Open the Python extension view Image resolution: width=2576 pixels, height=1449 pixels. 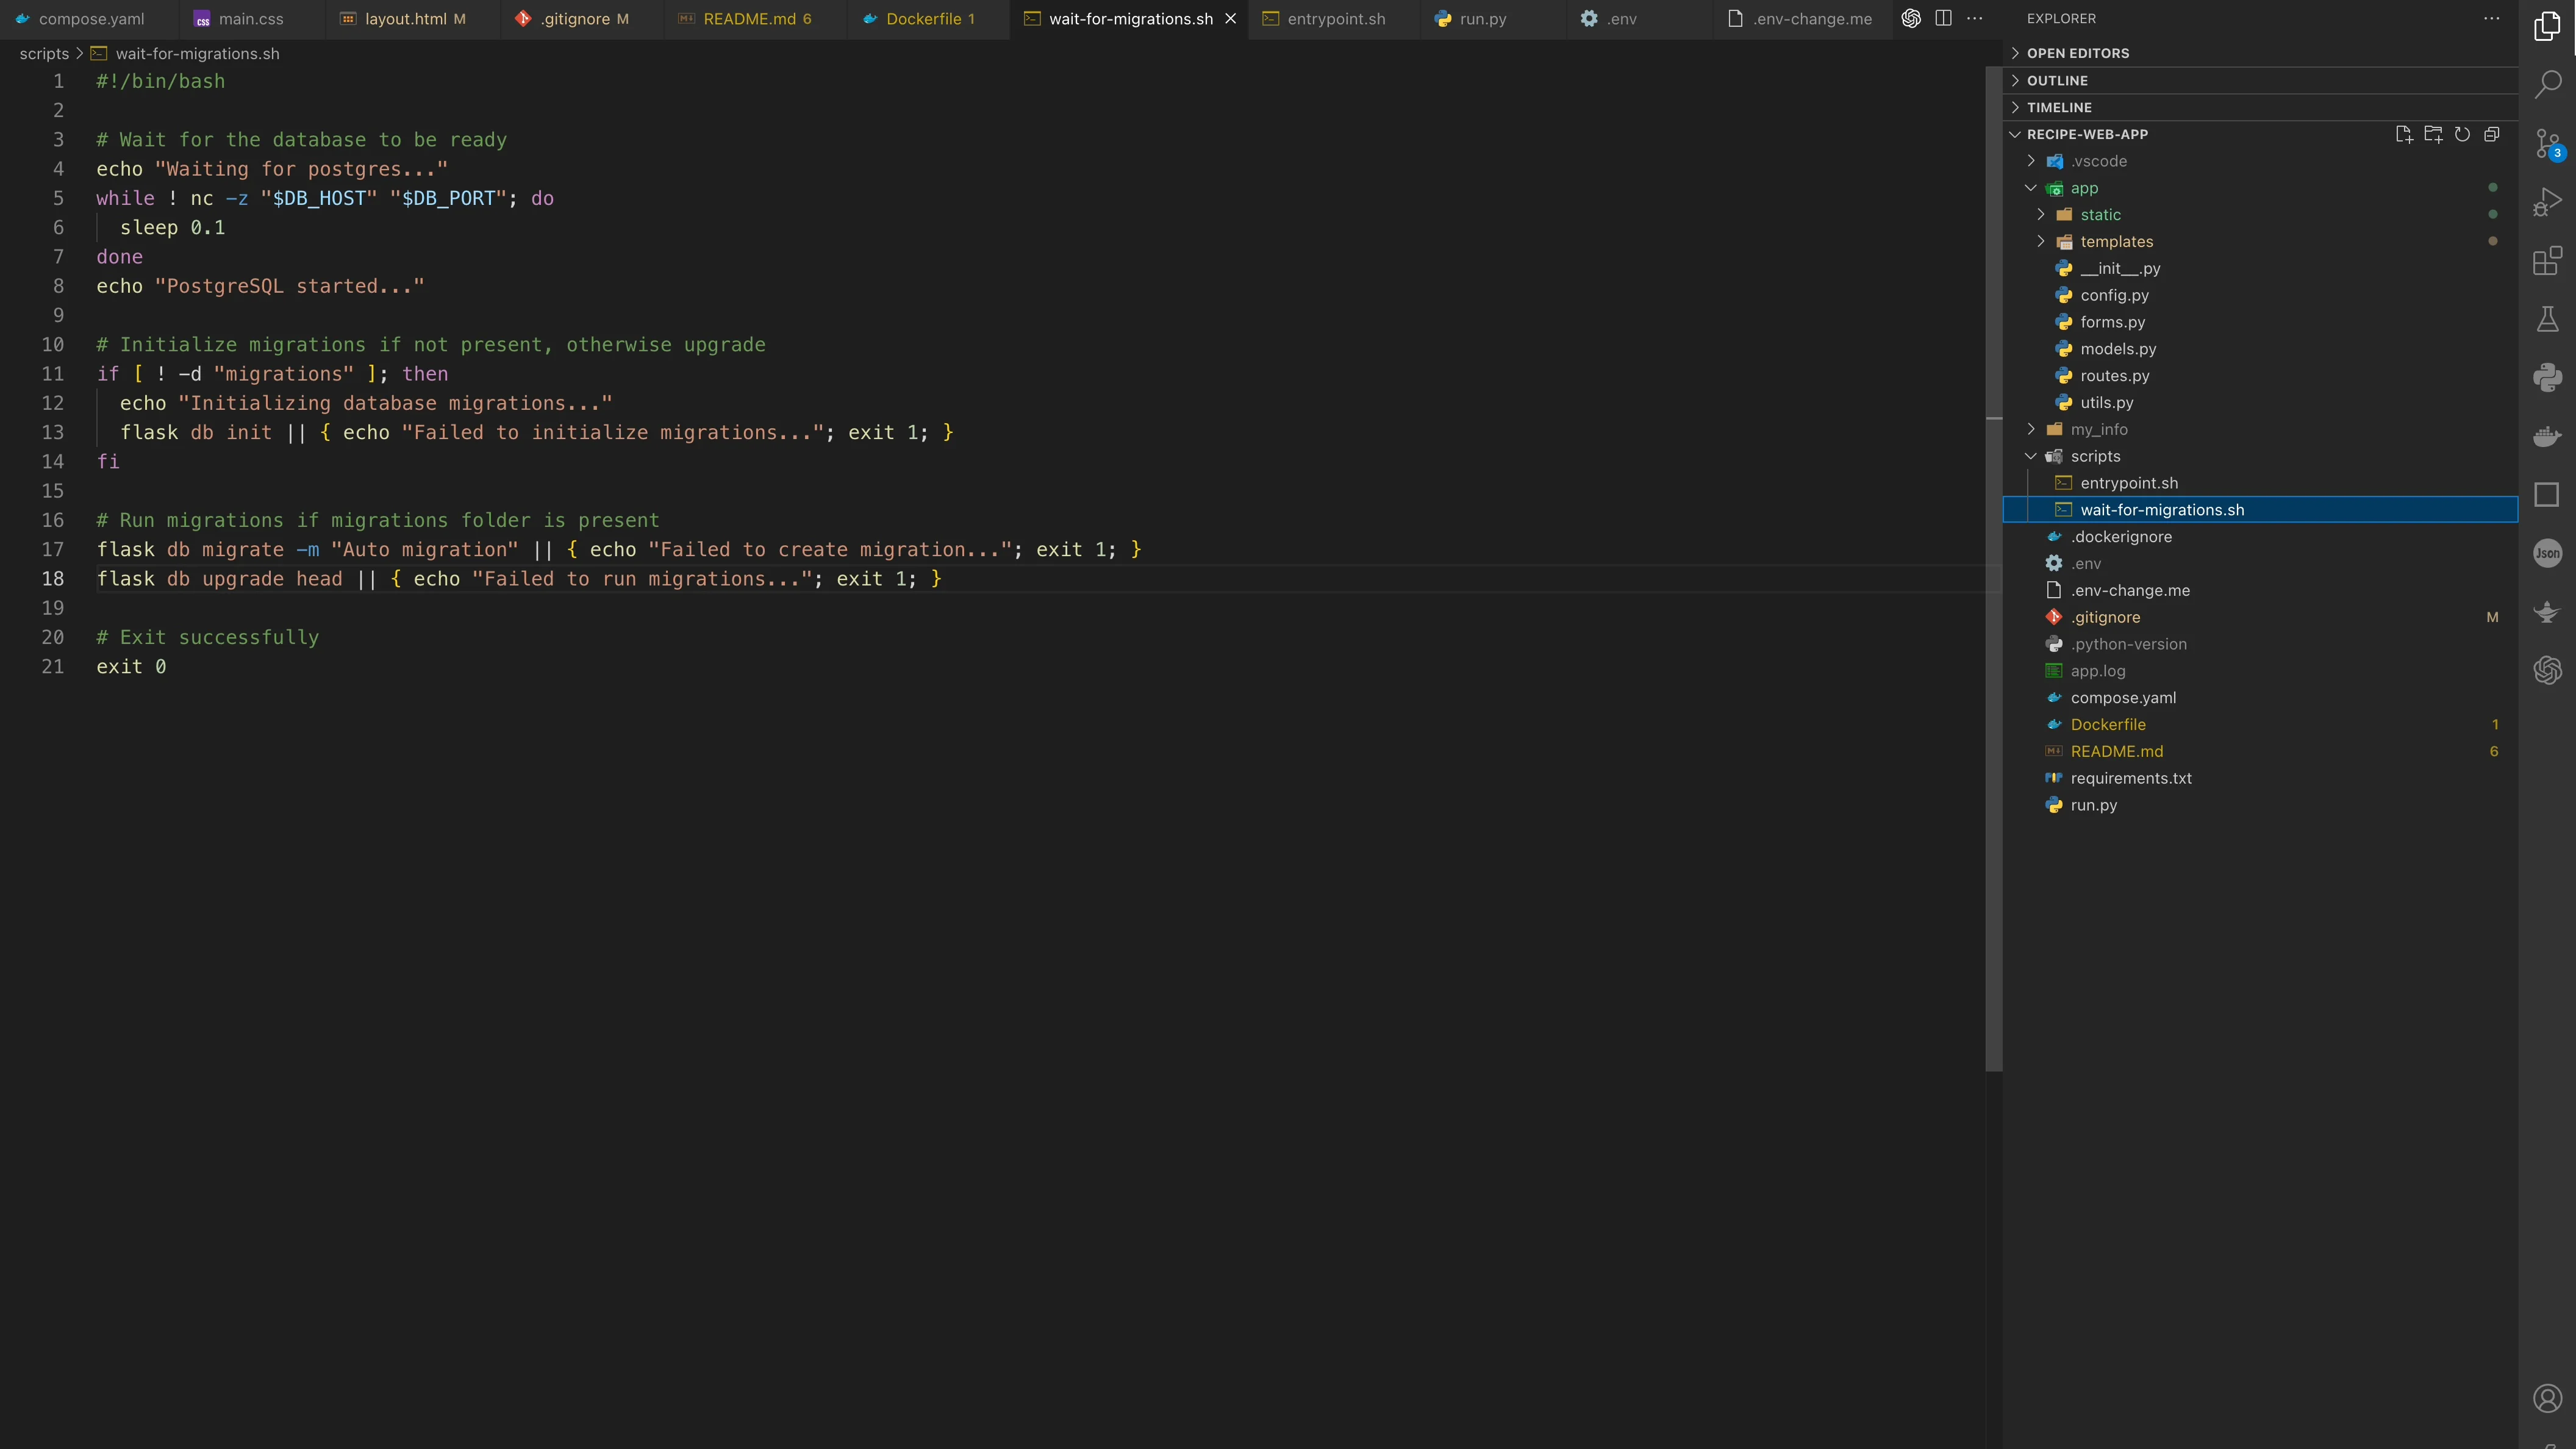[x=2548, y=377]
